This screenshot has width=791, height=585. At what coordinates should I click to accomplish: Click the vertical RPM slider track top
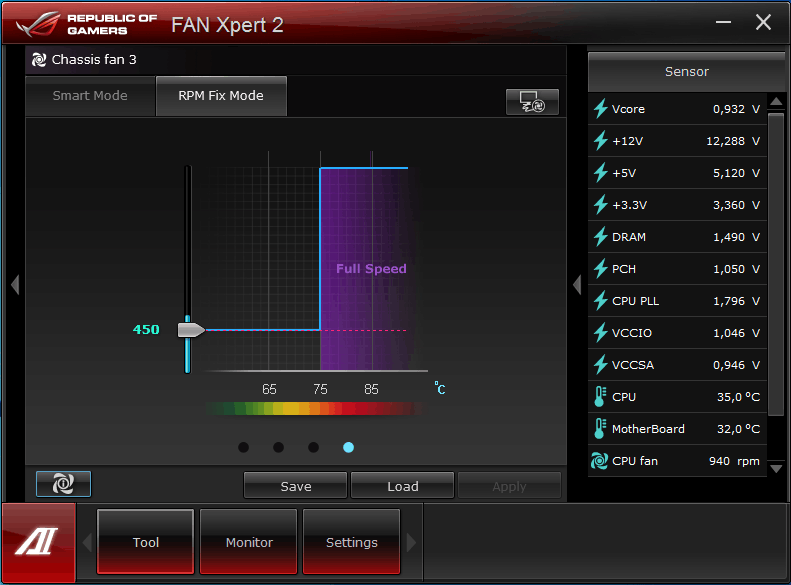[x=188, y=170]
